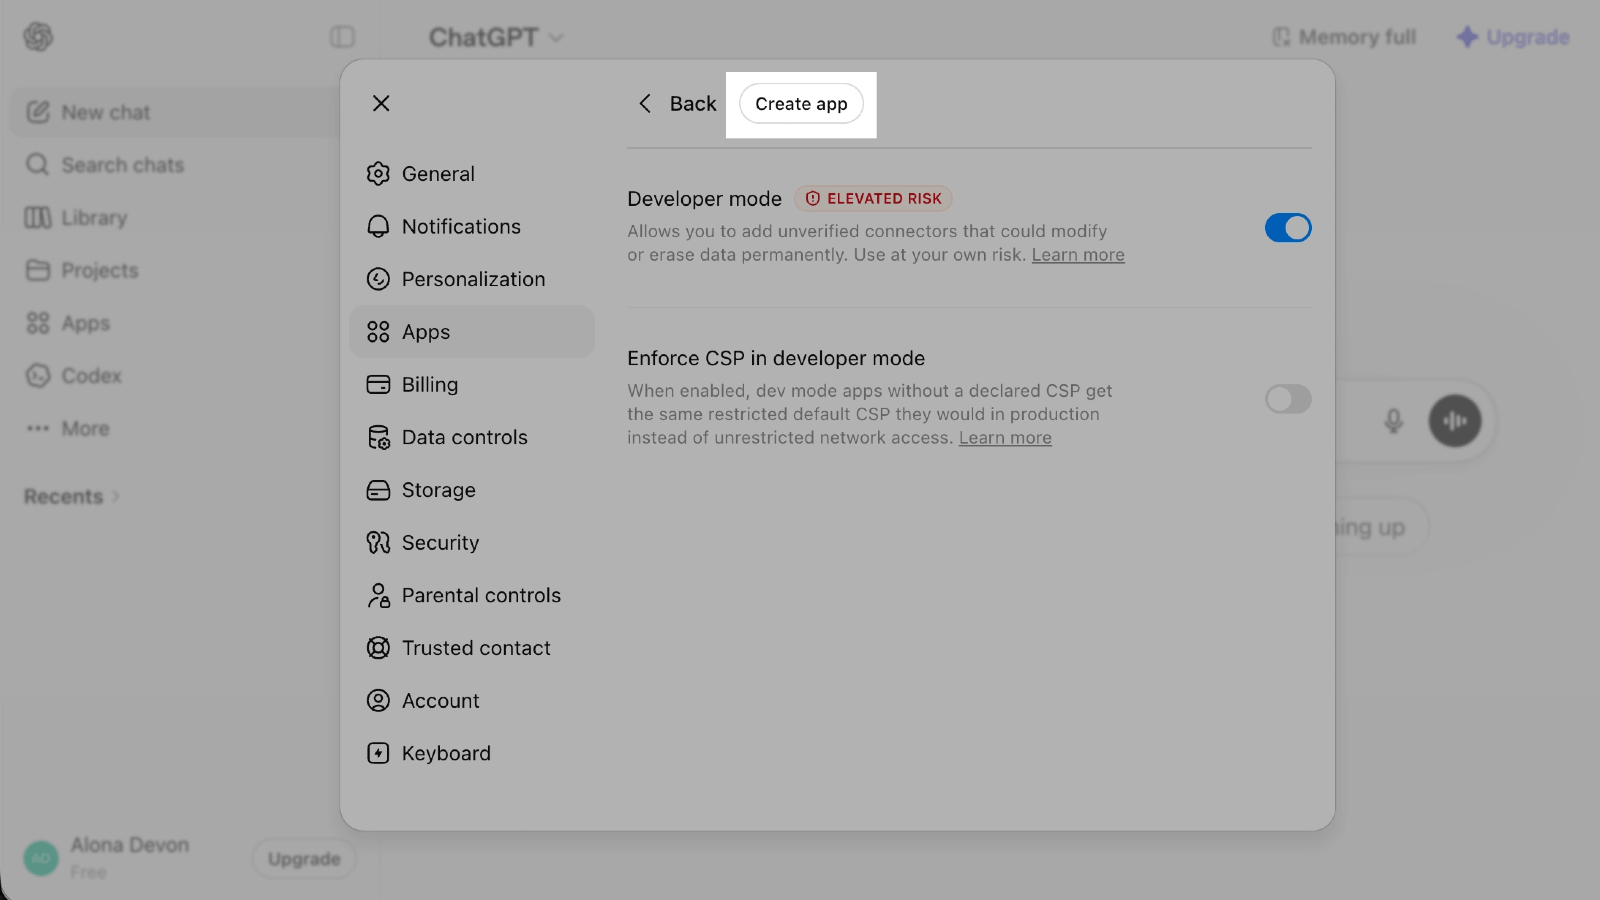Viewport: 1600px width, 900px height.
Task: Click the ChatGPT logo icon
Action: tap(38, 37)
